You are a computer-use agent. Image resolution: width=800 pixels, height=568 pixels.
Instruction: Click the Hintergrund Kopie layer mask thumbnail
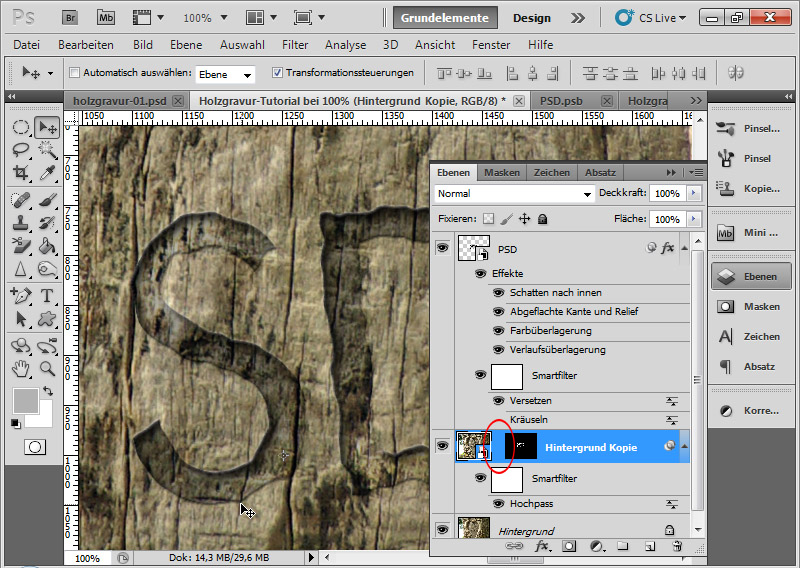[x=520, y=446]
